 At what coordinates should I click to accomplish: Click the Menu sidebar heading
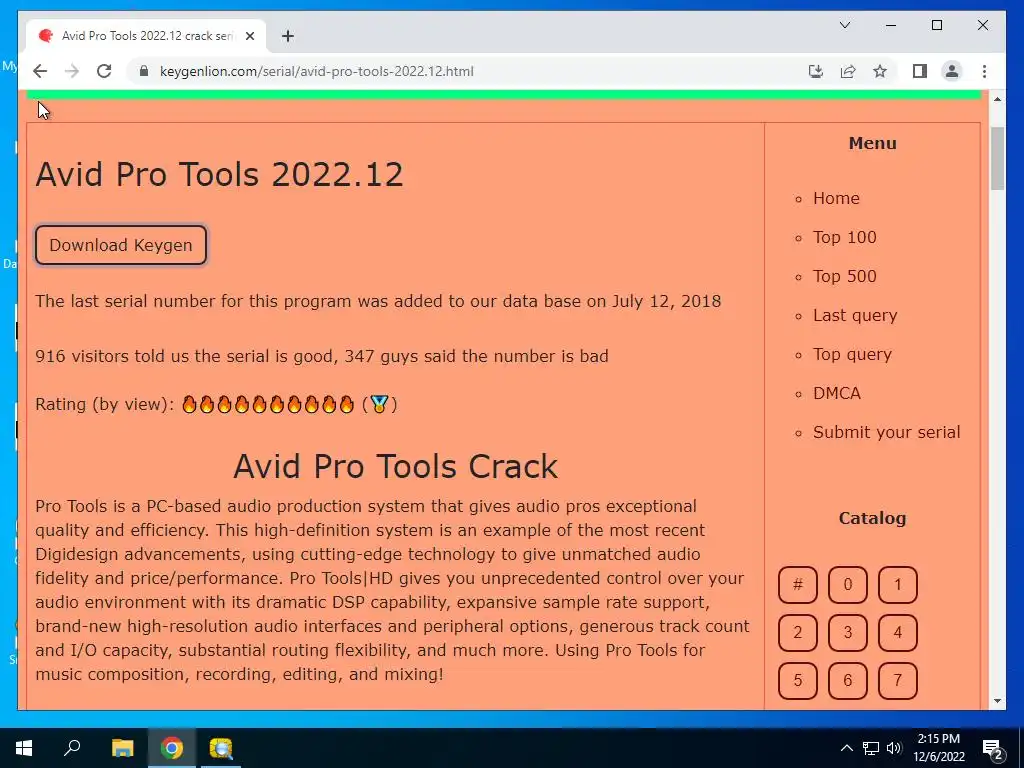point(872,144)
